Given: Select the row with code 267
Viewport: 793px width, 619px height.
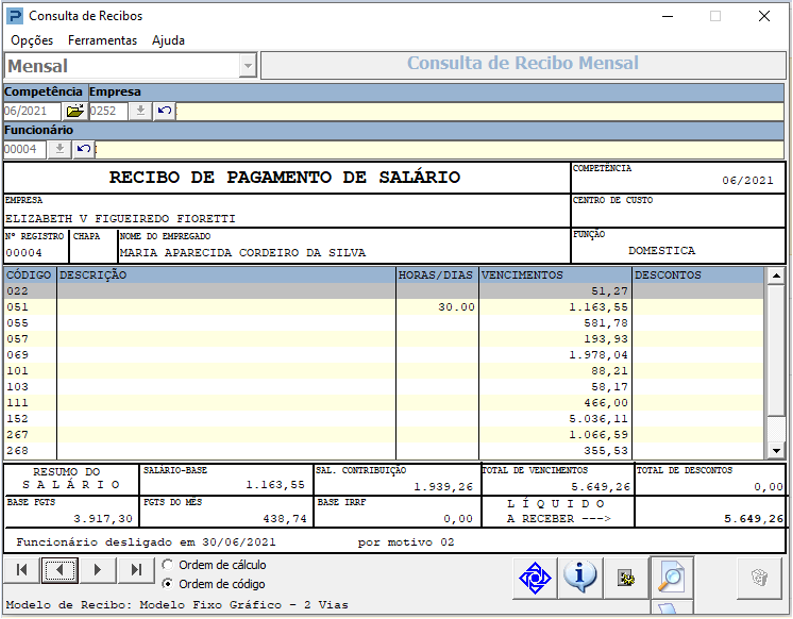Looking at the screenshot, I should click(384, 434).
